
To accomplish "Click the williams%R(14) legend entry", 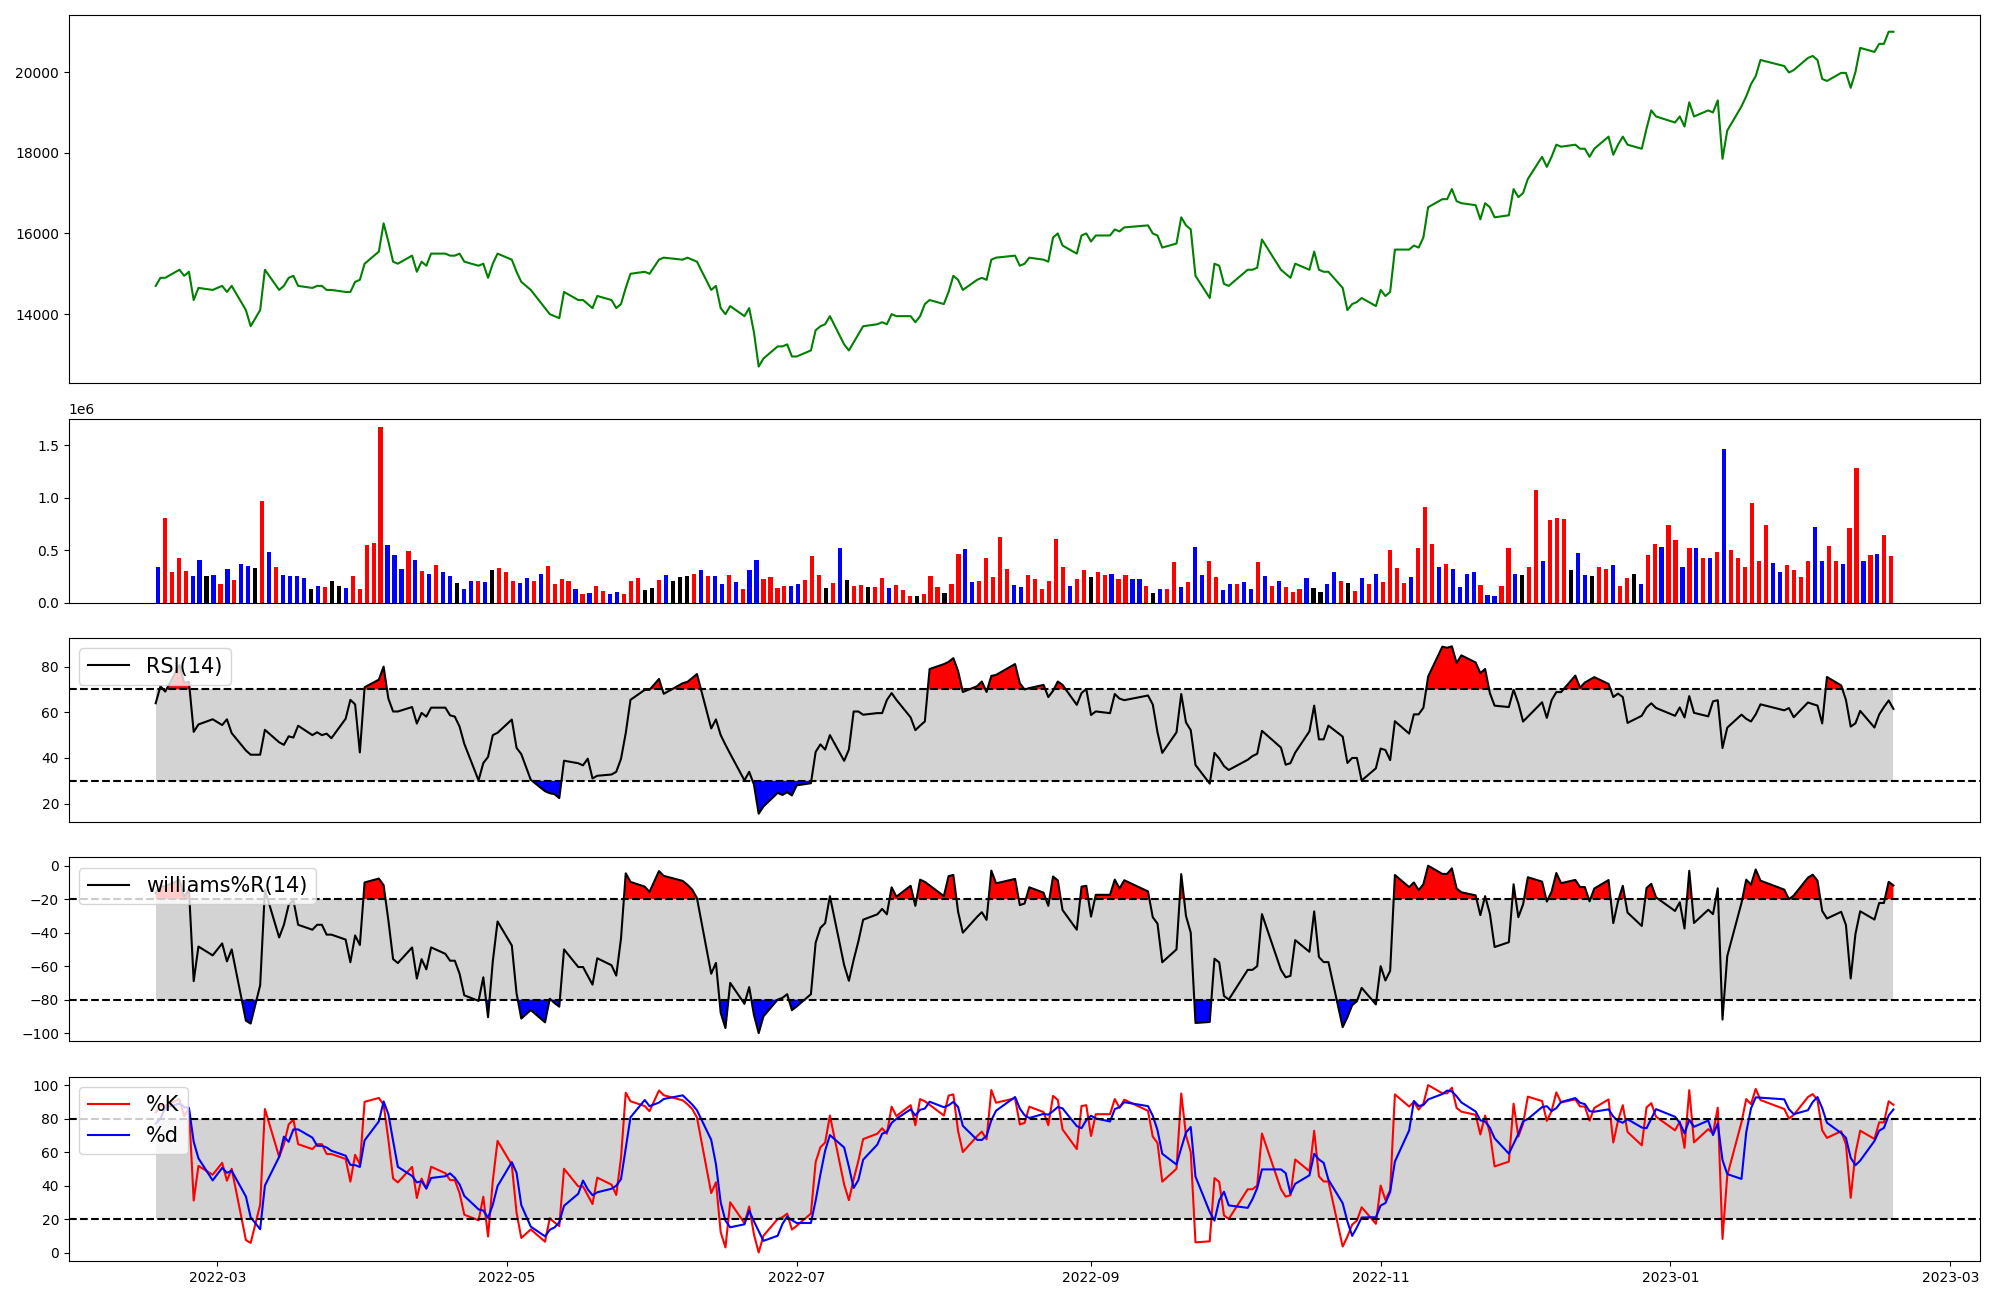I will click(227, 885).
